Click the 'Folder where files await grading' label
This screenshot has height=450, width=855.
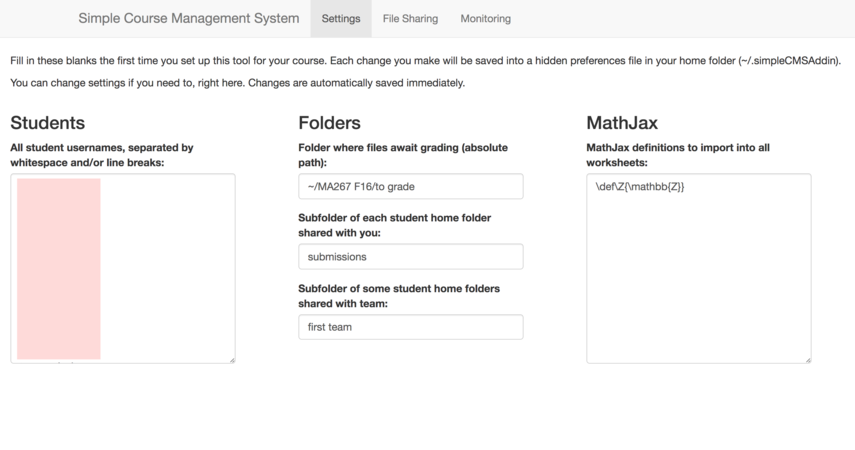click(x=403, y=155)
